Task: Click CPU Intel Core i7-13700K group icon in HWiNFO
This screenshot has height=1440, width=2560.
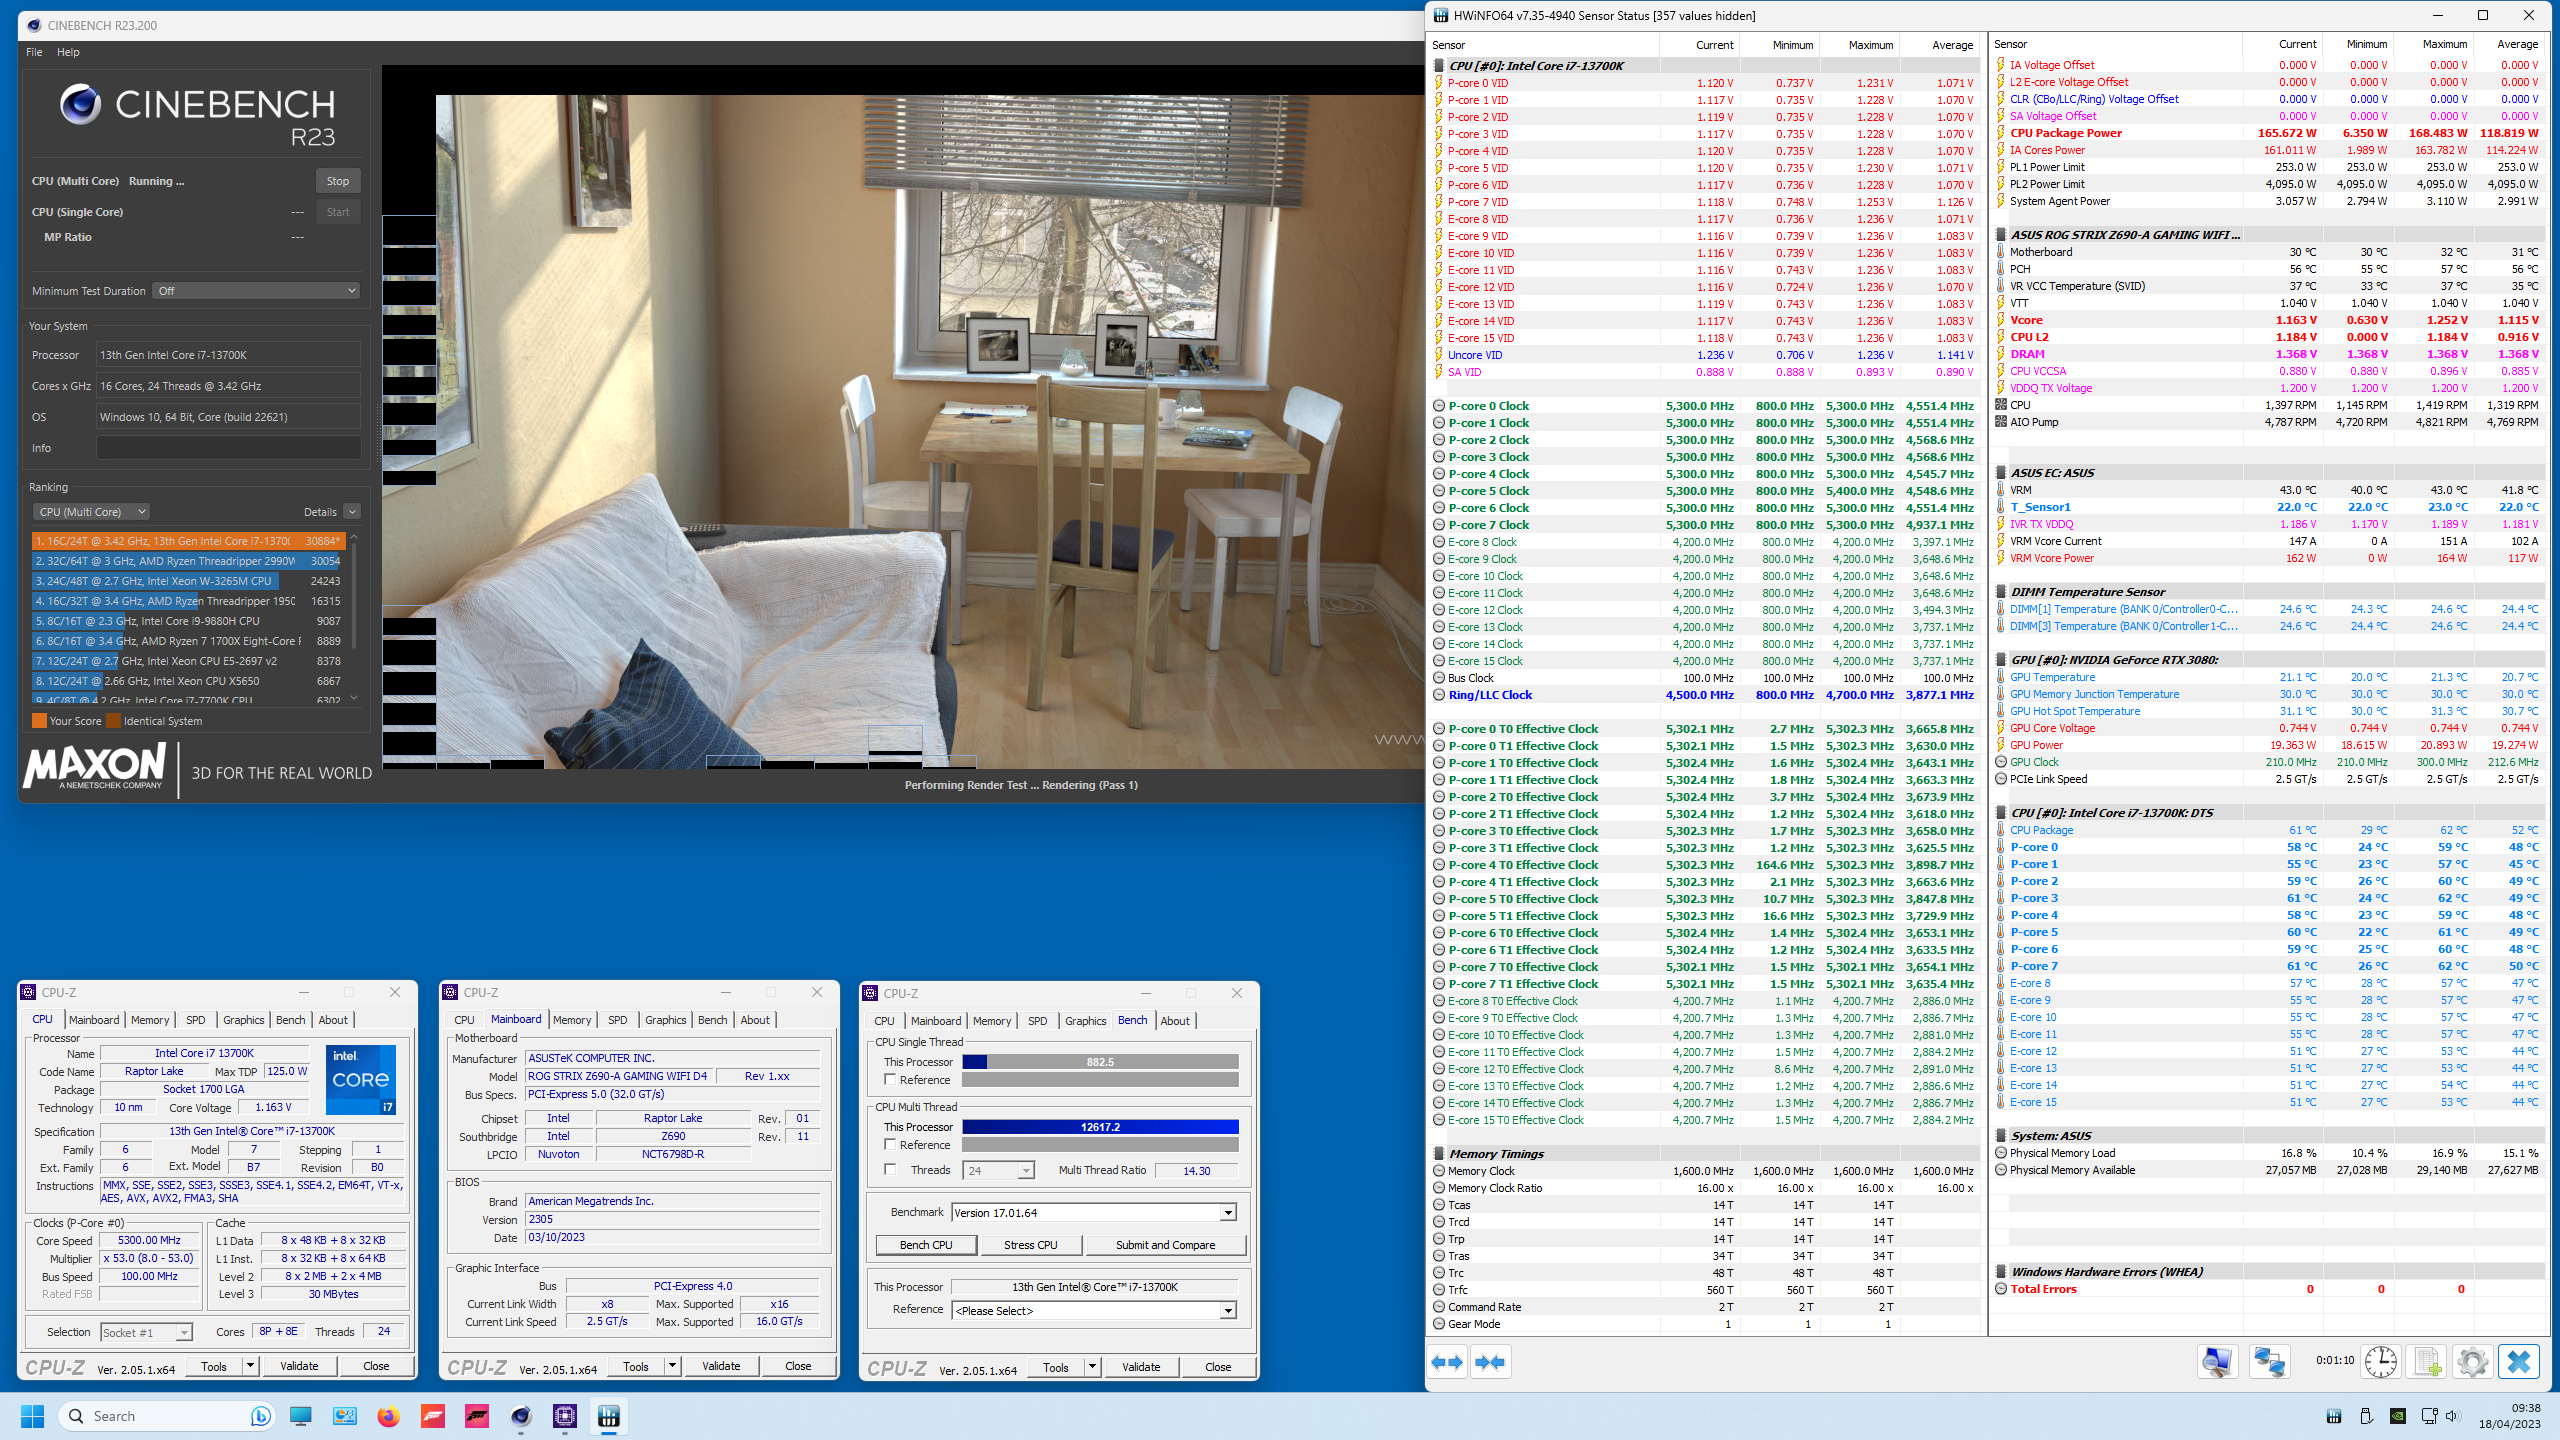Action: [1439, 66]
